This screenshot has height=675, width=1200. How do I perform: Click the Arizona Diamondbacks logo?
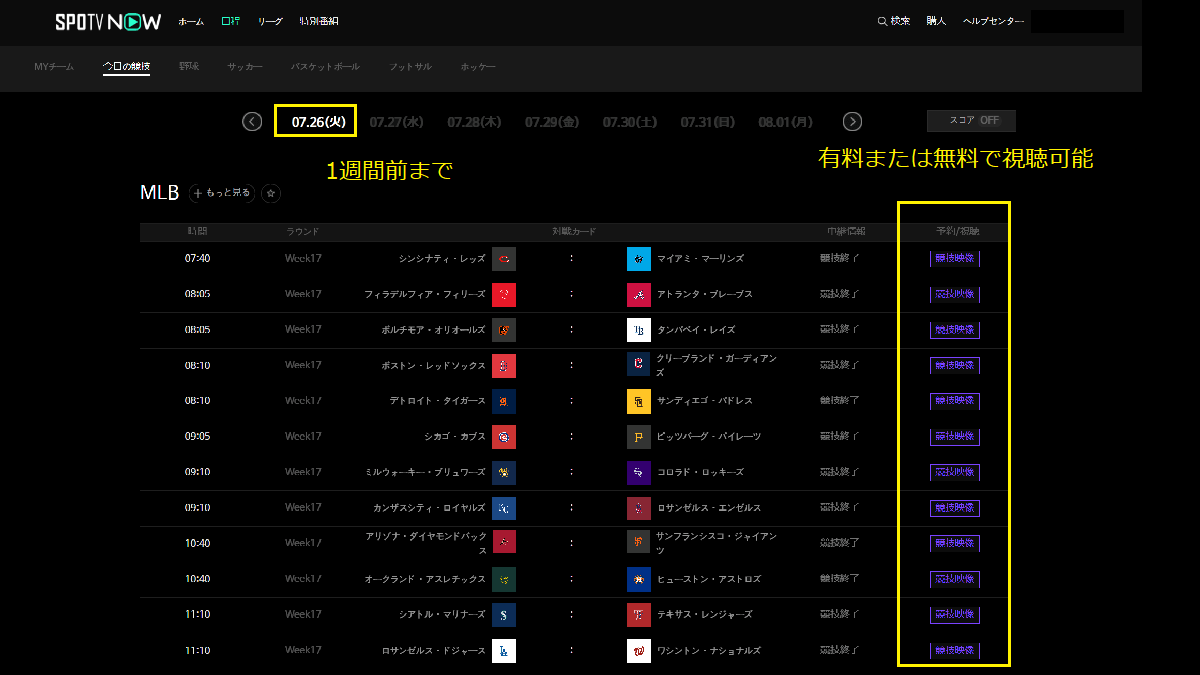504,543
